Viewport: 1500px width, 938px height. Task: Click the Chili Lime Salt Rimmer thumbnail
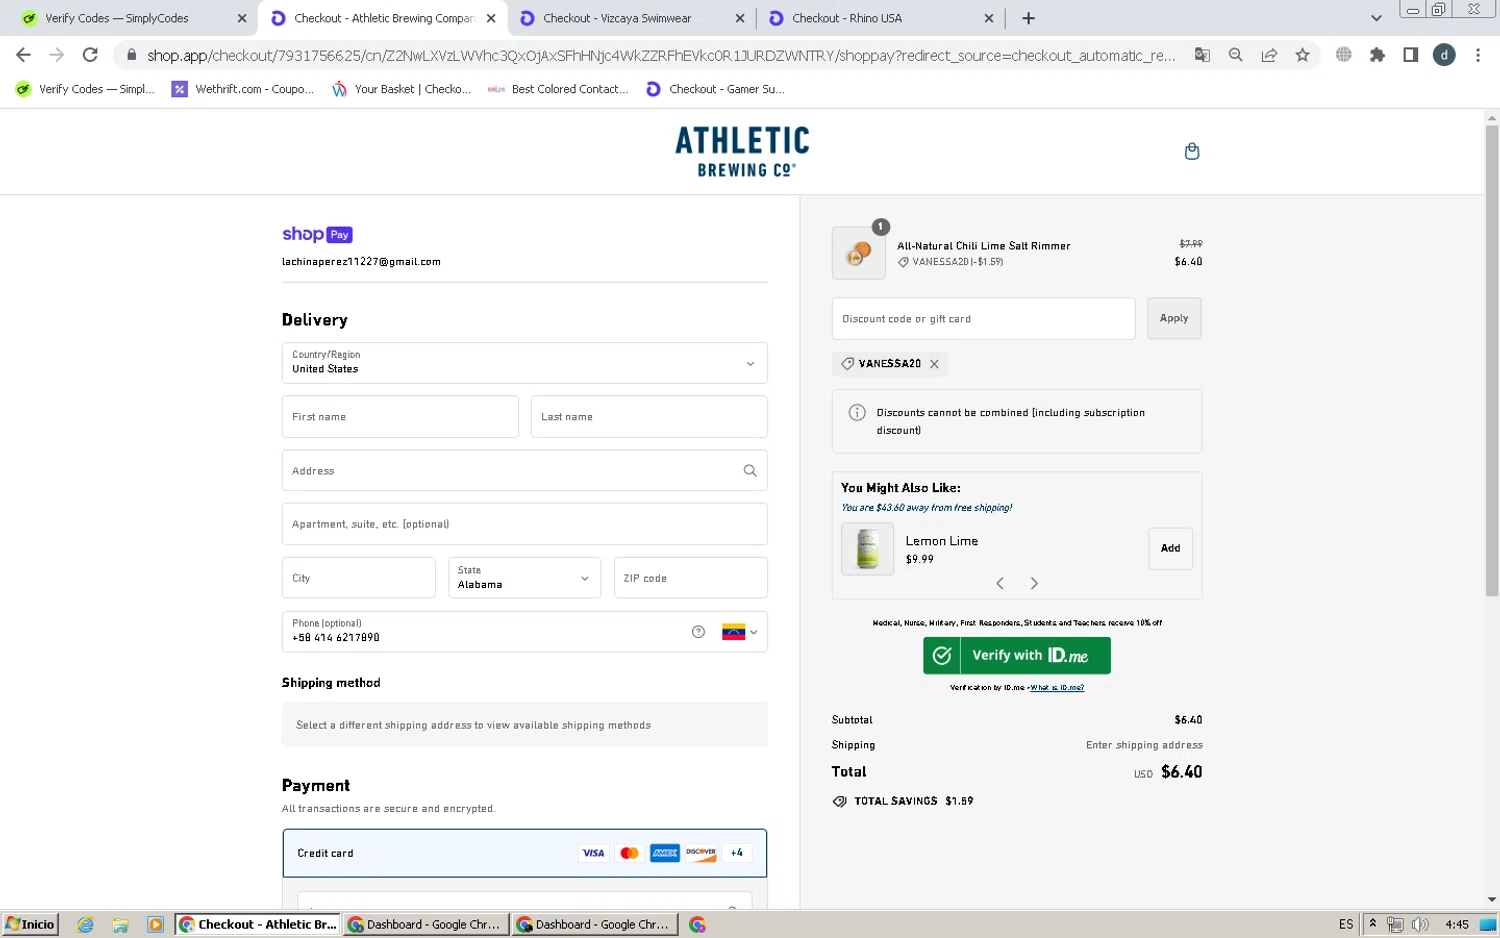pyautogui.click(x=858, y=253)
